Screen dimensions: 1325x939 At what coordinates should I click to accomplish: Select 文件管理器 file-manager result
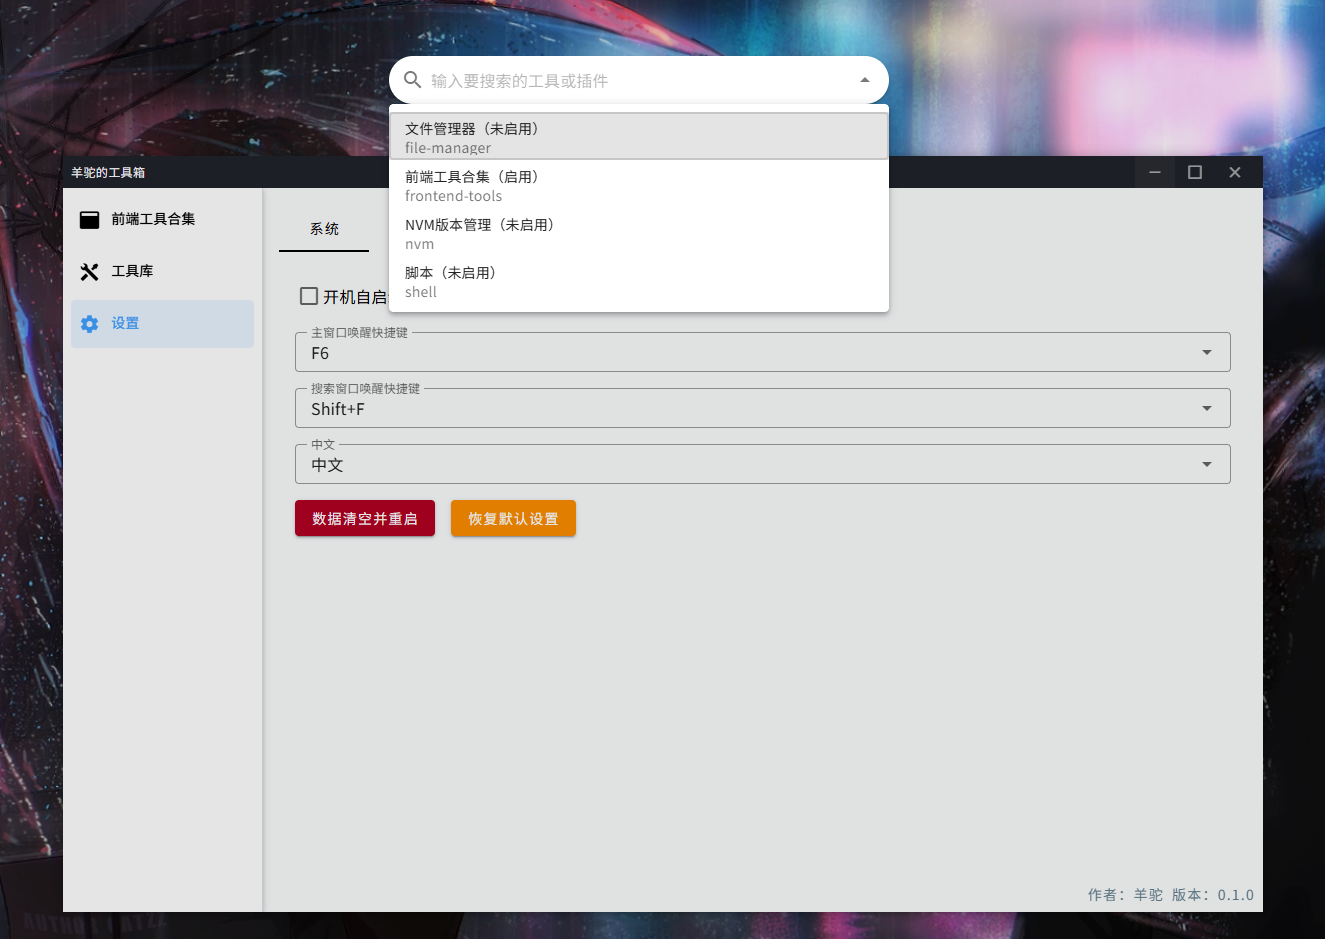639,136
